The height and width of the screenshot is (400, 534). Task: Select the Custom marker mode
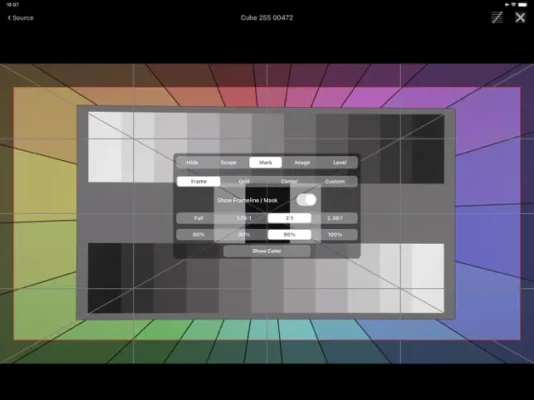(x=334, y=181)
